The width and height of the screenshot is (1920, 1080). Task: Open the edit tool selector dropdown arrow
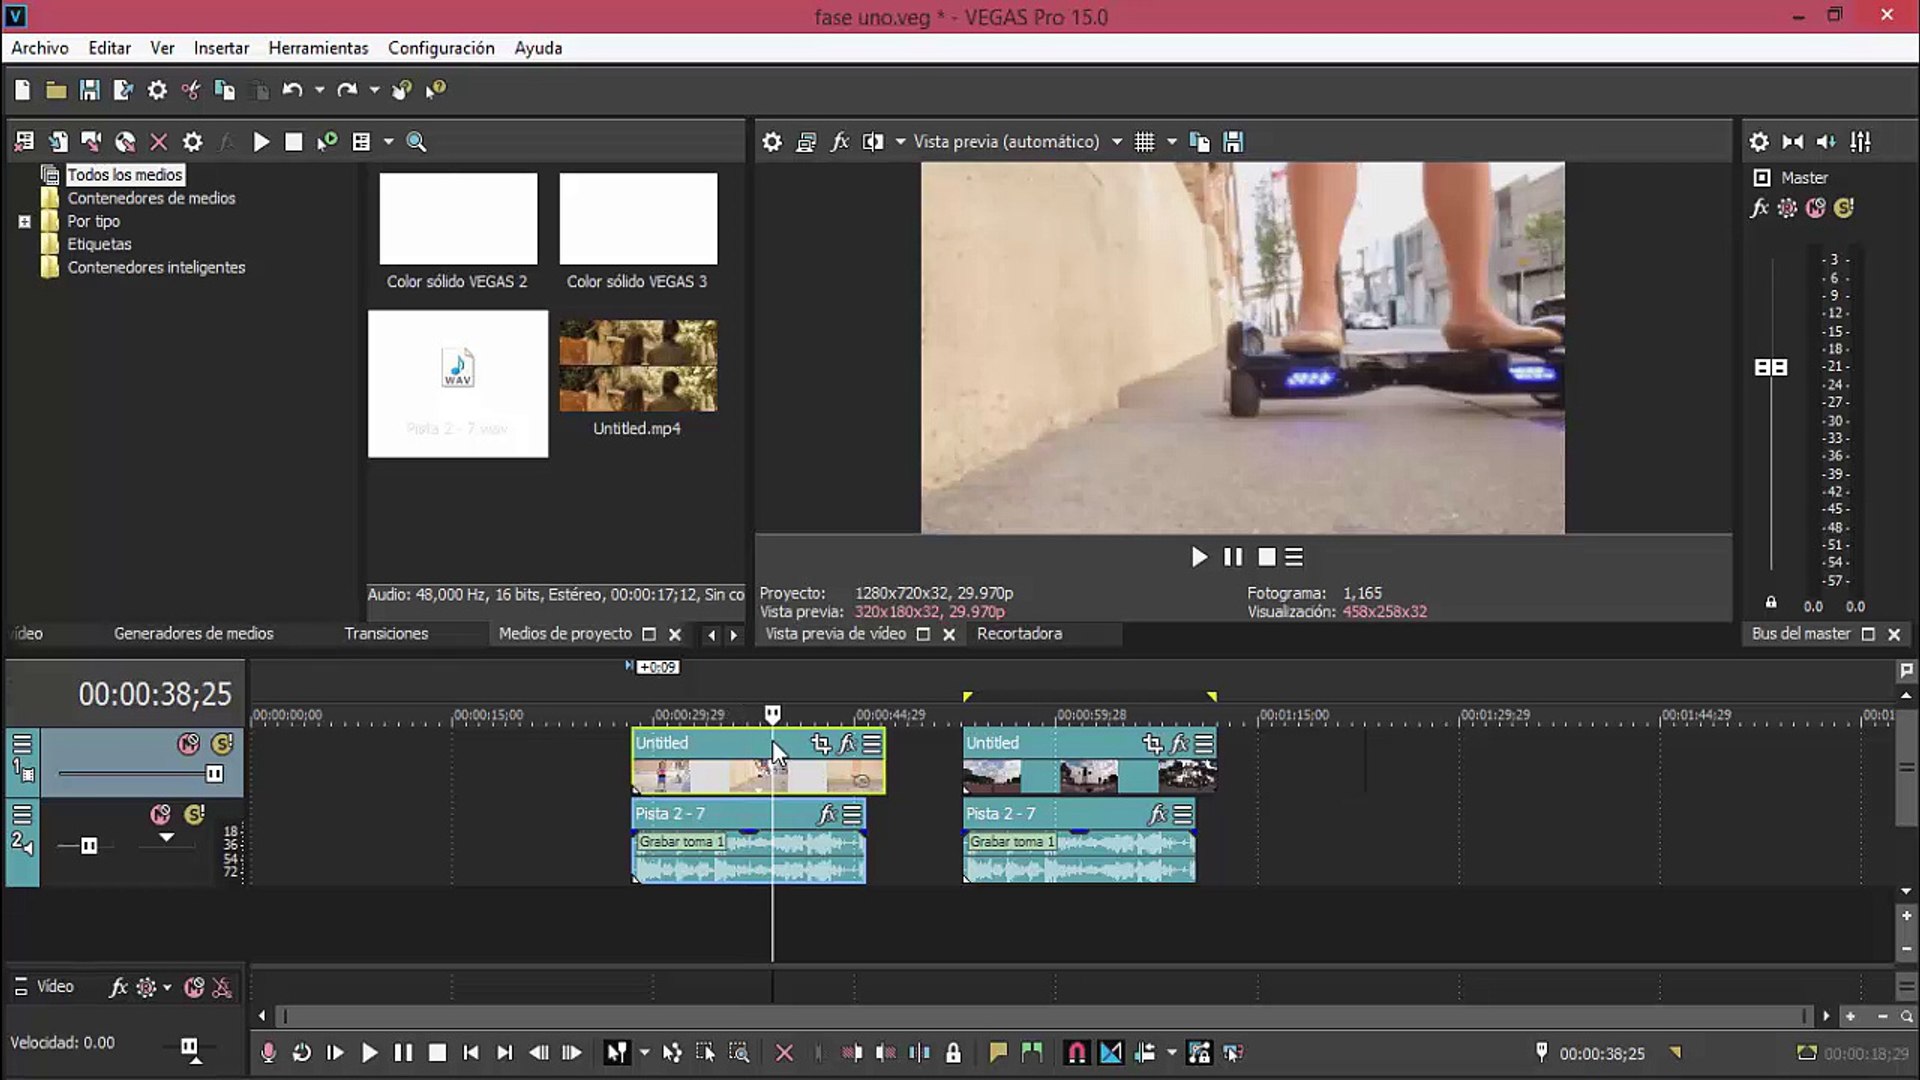645,1052
